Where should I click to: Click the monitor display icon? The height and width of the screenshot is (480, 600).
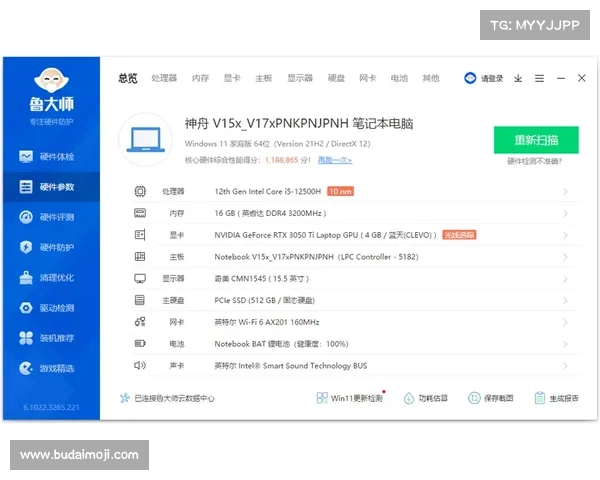140,278
